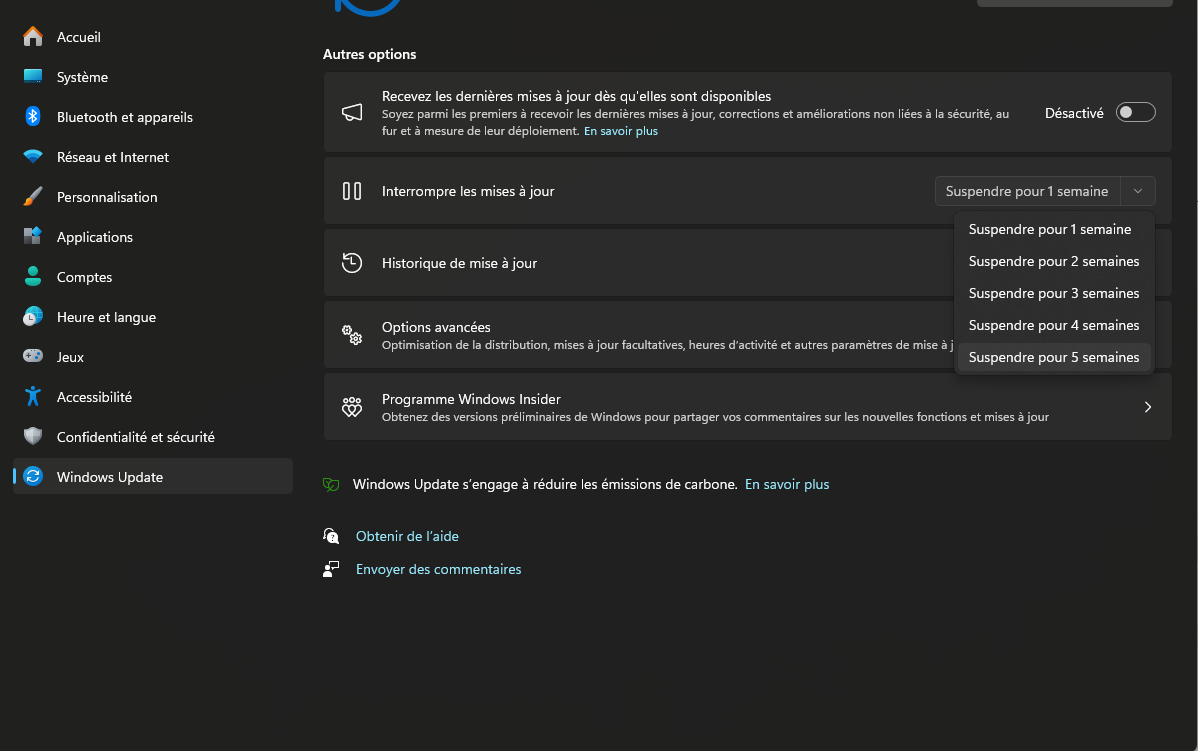Select Suspendre pour 4 semaines option
Viewport: 1198px width, 751px height.
click(x=1054, y=325)
